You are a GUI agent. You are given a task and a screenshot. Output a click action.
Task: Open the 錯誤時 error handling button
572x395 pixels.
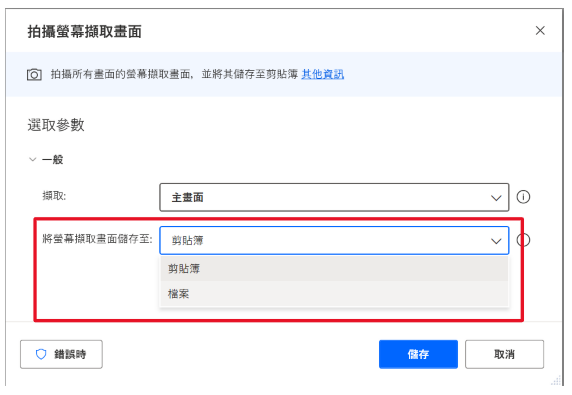(x=61, y=354)
